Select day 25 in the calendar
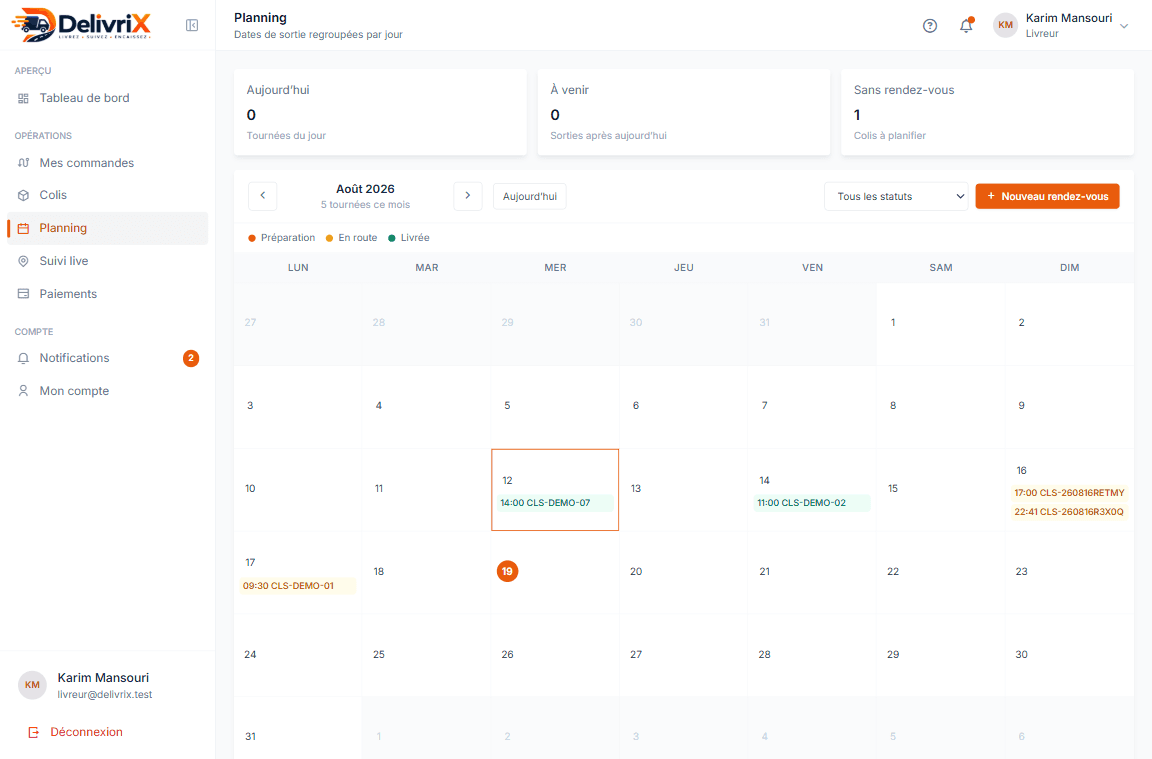This screenshot has height=759, width=1152. click(x=426, y=655)
